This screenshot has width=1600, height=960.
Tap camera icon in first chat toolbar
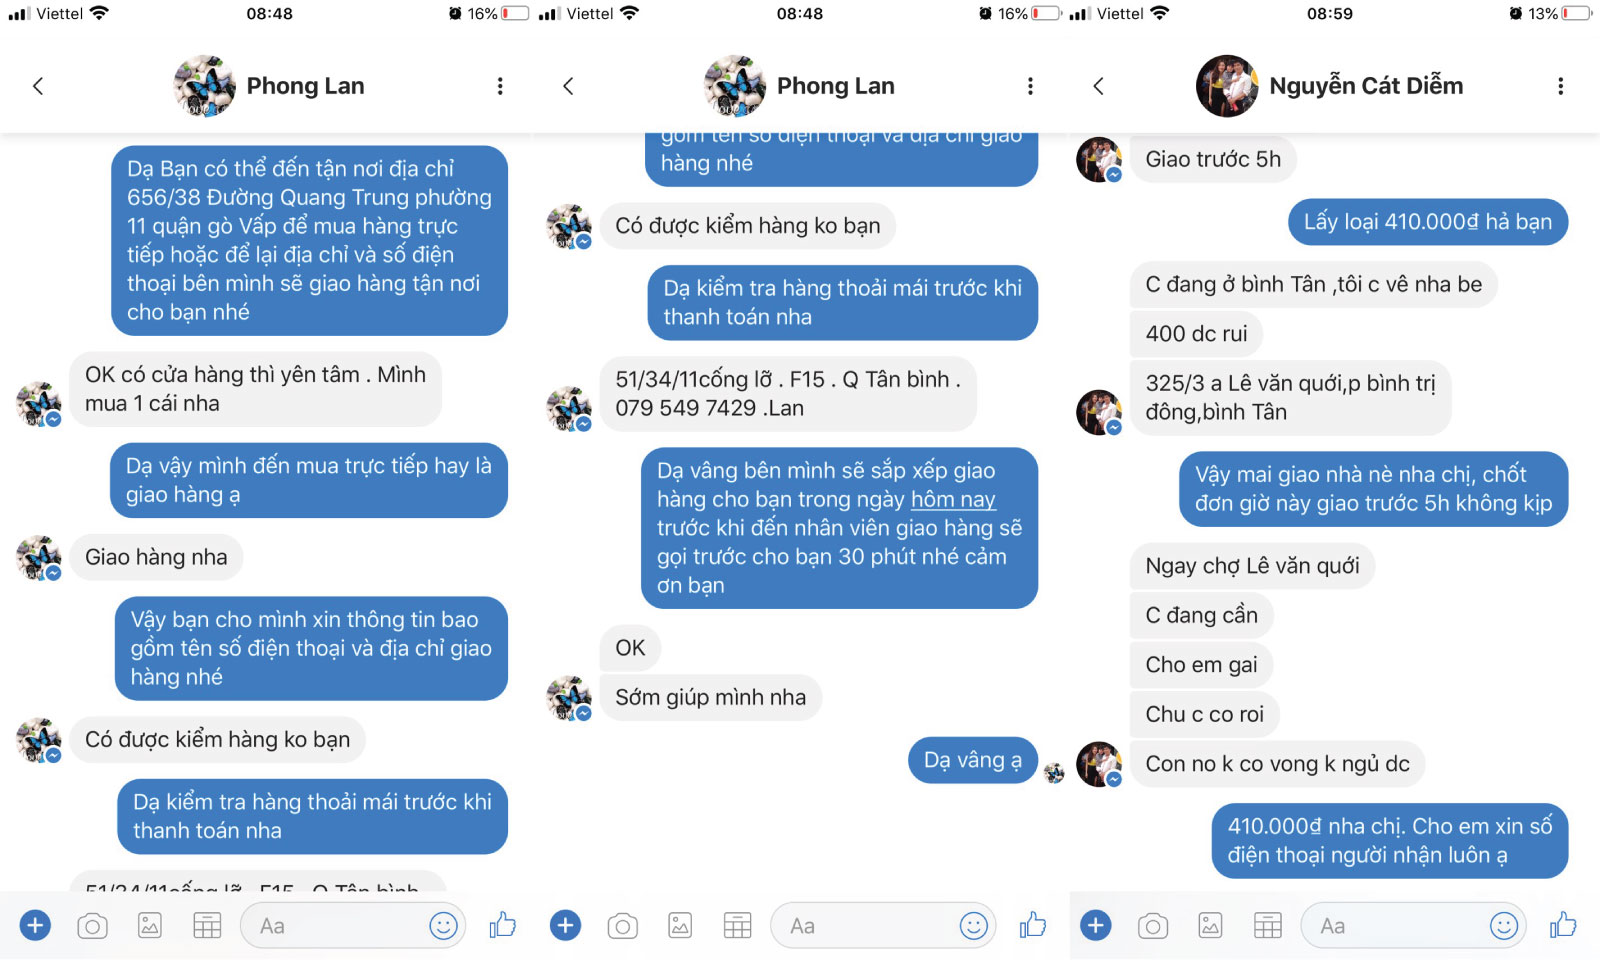[x=92, y=926]
